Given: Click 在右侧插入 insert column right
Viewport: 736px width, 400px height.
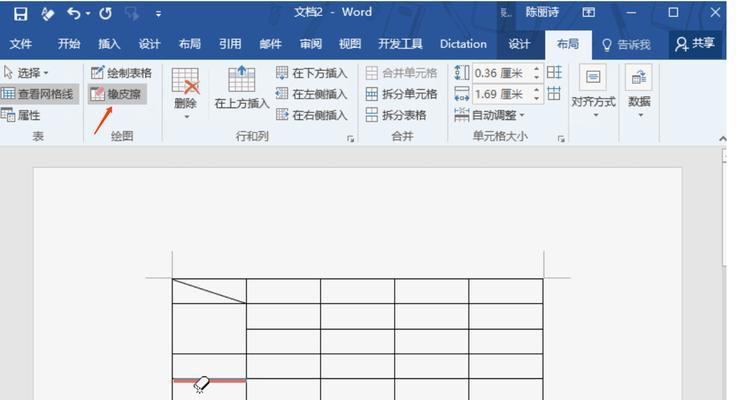Looking at the screenshot, I should coord(312,115).
